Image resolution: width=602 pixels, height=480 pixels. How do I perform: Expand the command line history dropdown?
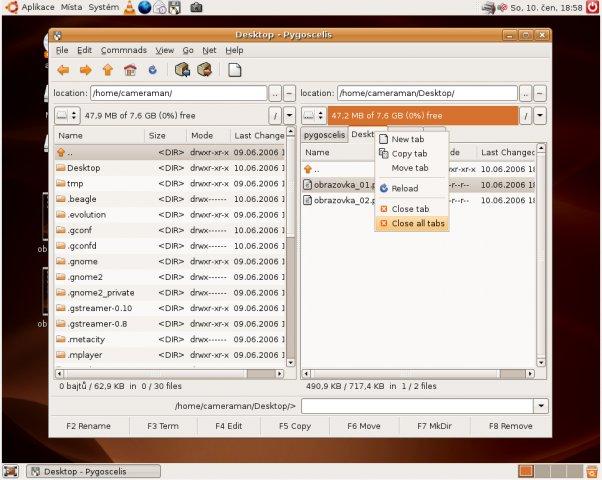coord(541,406)
